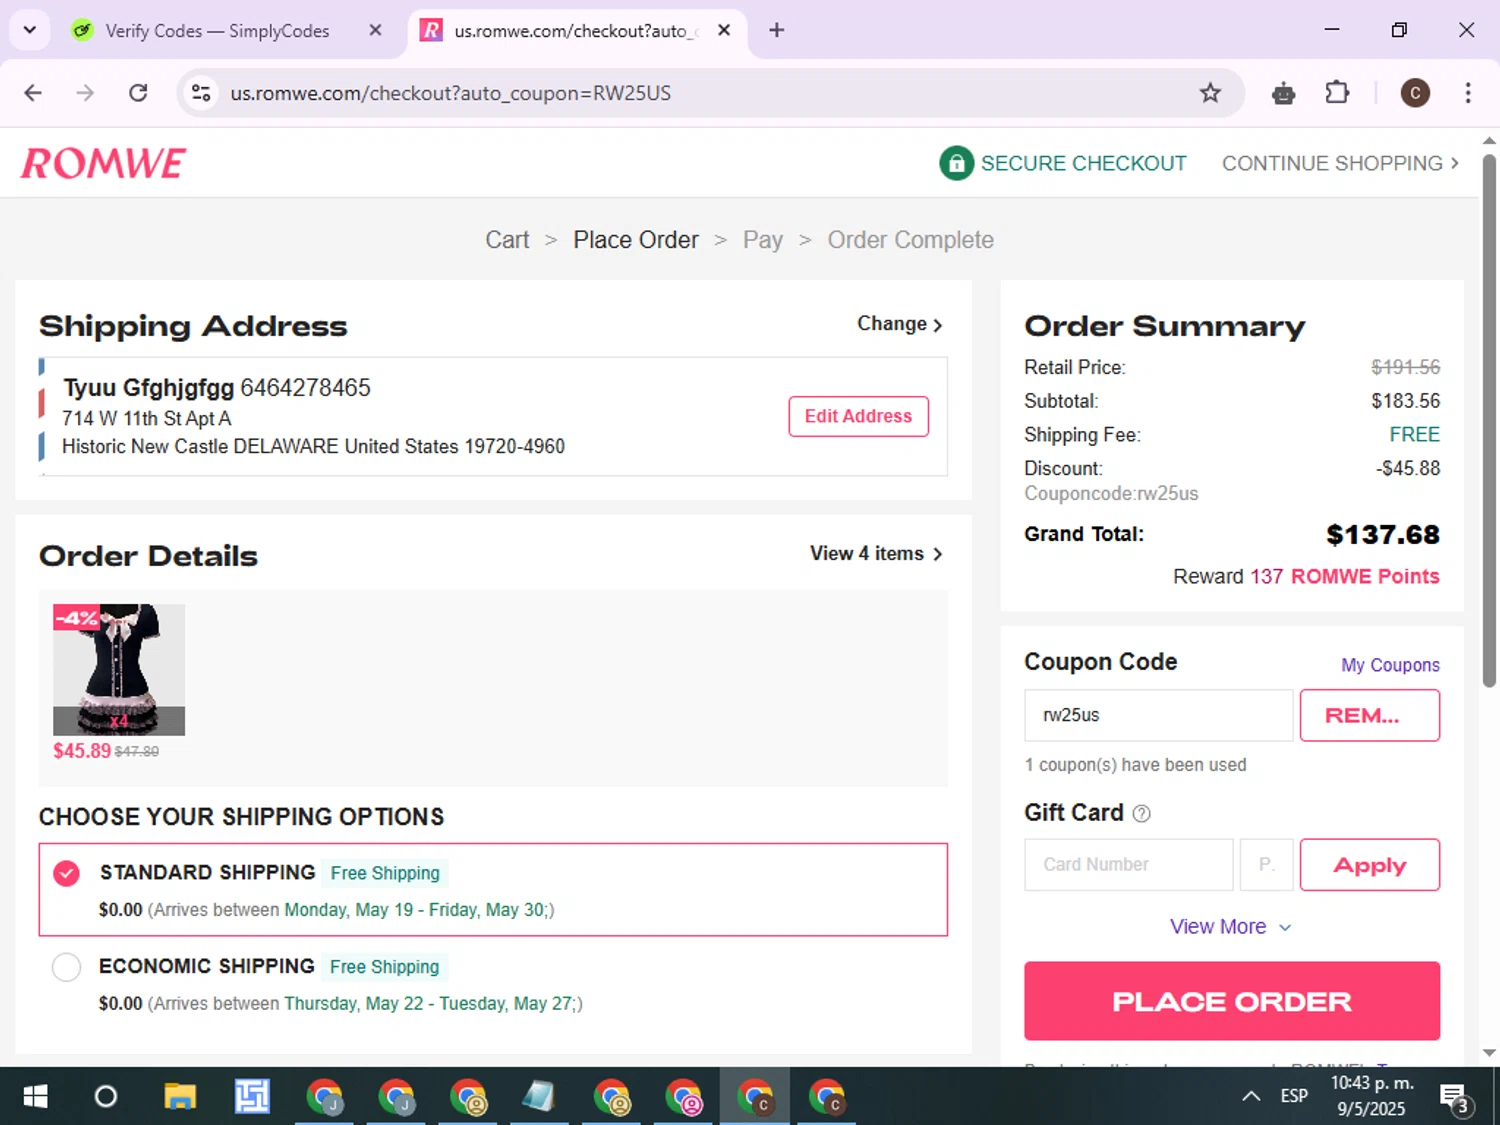Remove the applied coupon with REM... button
The width and height of the screenshot is (1500, 1125).
coord(1369,715)
